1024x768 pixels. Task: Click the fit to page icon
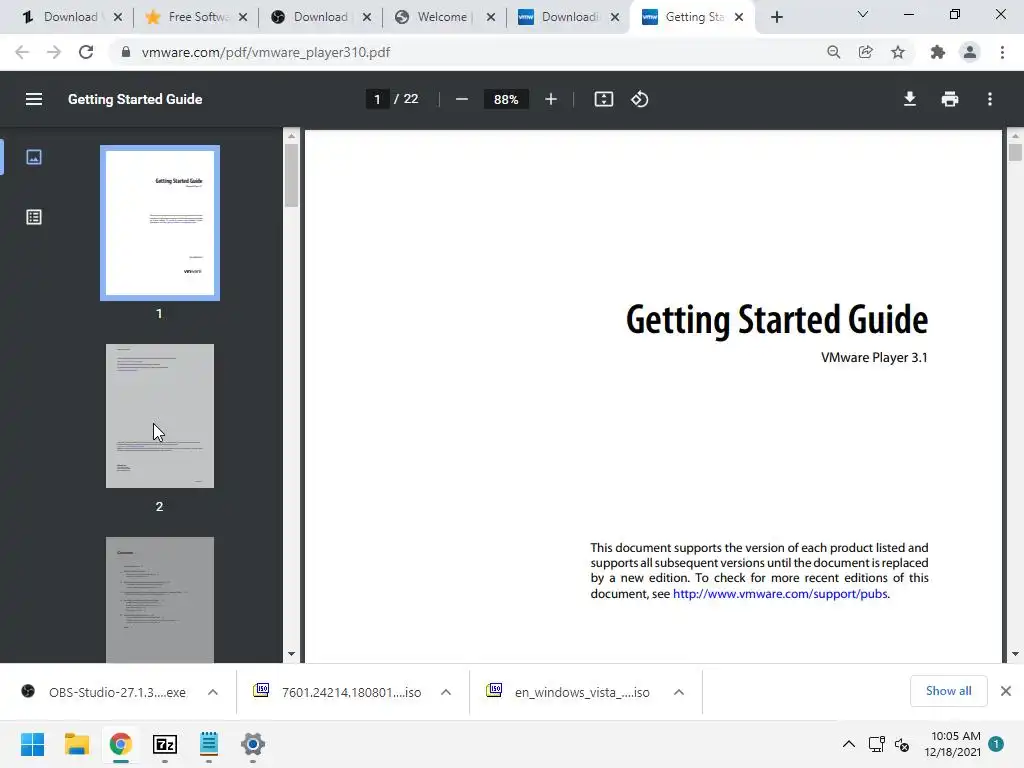(x=603, y=99)
